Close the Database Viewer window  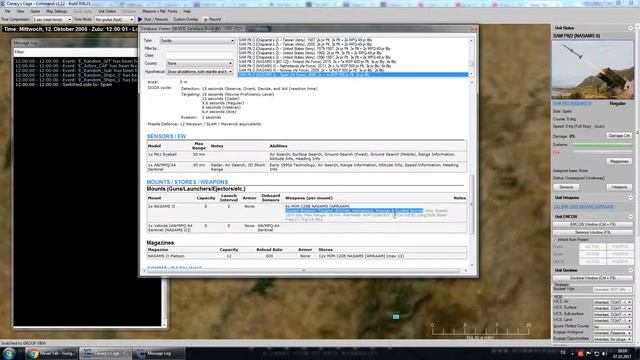[474, 29]
